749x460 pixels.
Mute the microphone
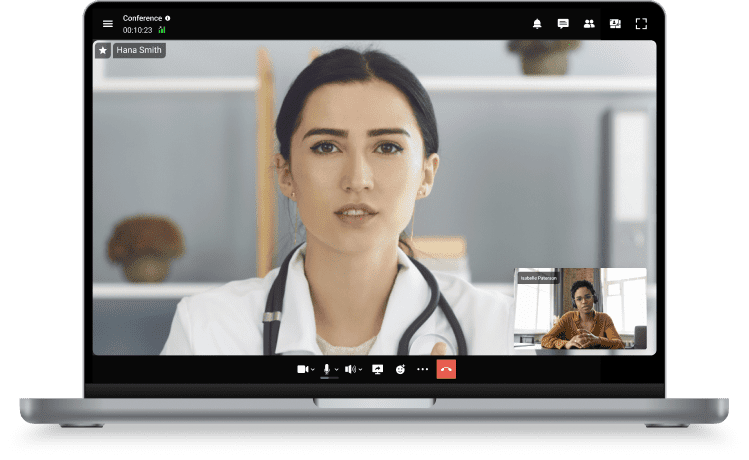(327, 369)
